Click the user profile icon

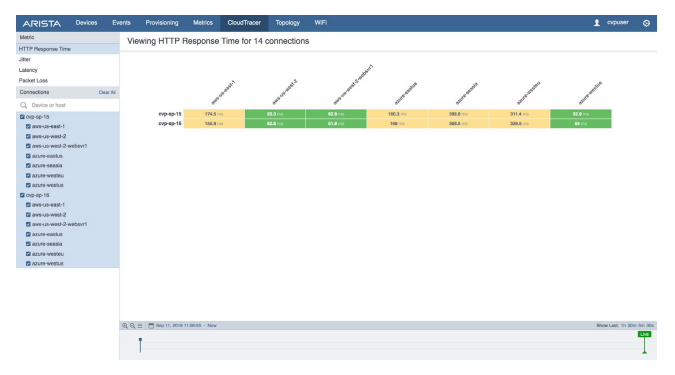pyautogui.click(x=597, y=23)
